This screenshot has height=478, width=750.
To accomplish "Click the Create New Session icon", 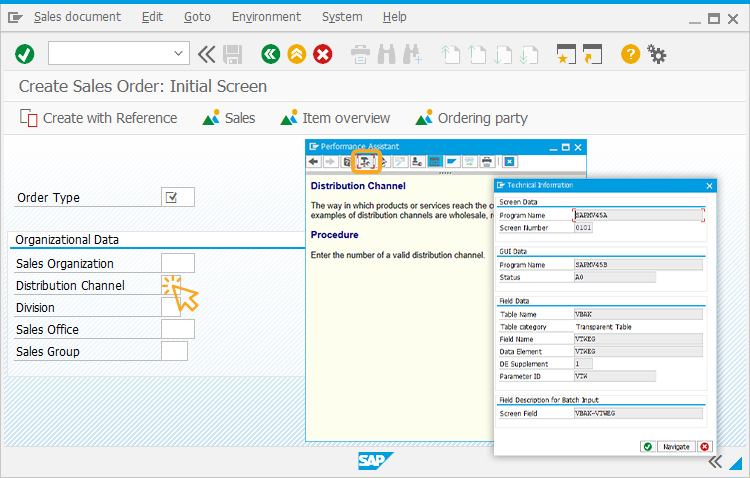I will [566, 54].
